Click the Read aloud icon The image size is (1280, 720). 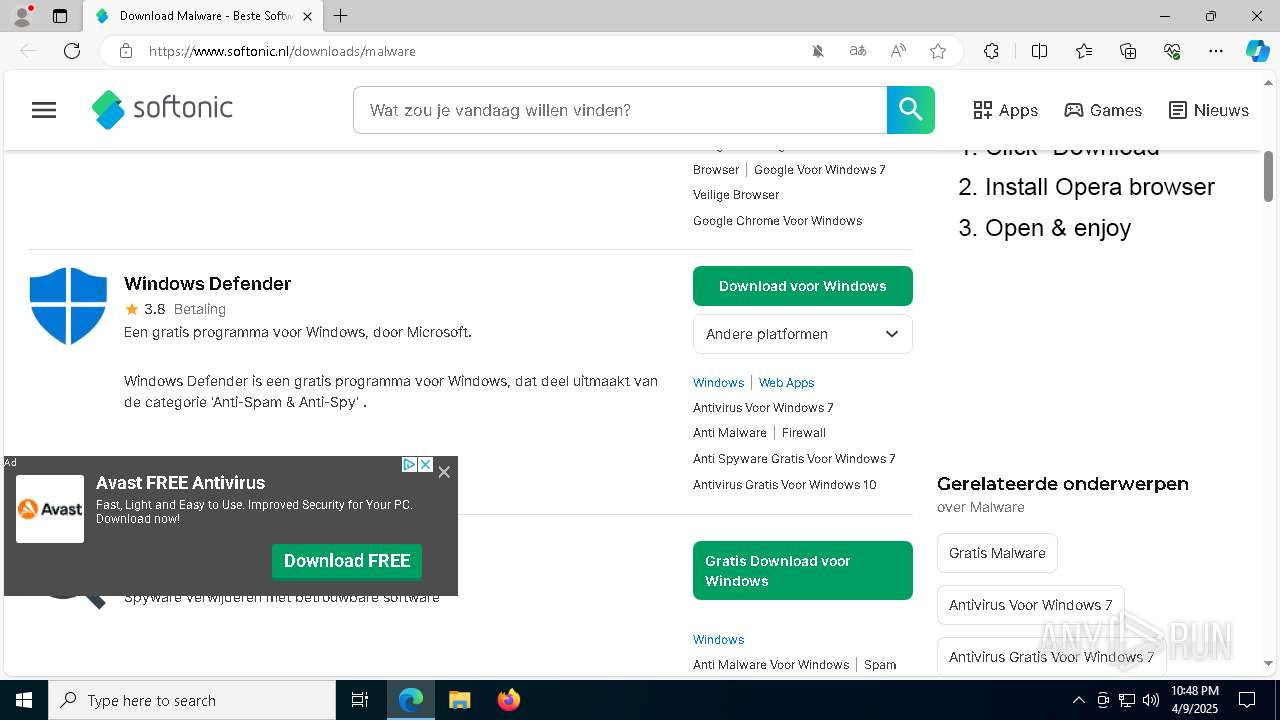tap(898, 51)
